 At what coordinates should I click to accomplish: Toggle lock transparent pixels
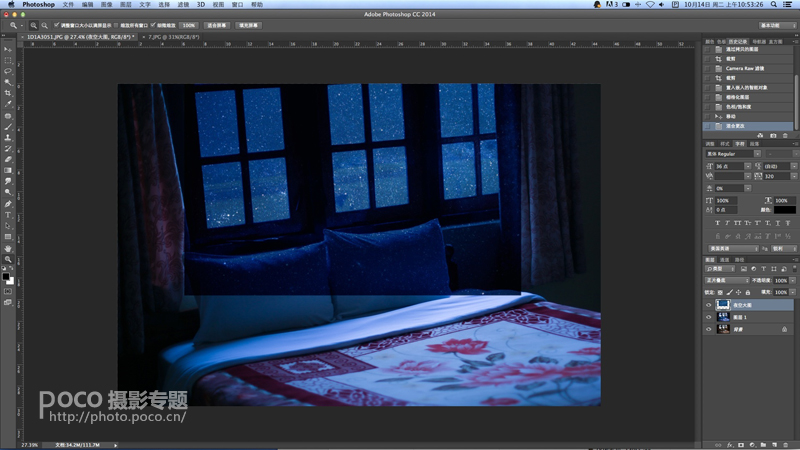(720, 292)
